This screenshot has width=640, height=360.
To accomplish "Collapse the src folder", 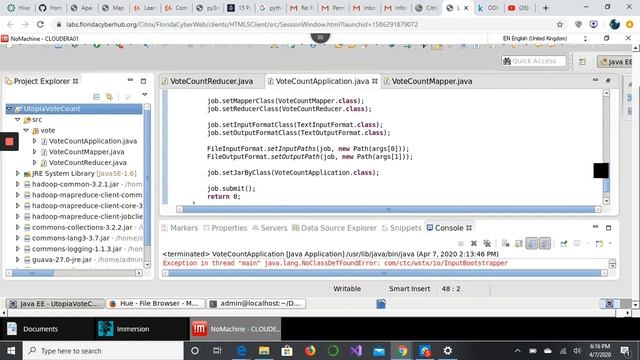I will [x=18, y=119].
